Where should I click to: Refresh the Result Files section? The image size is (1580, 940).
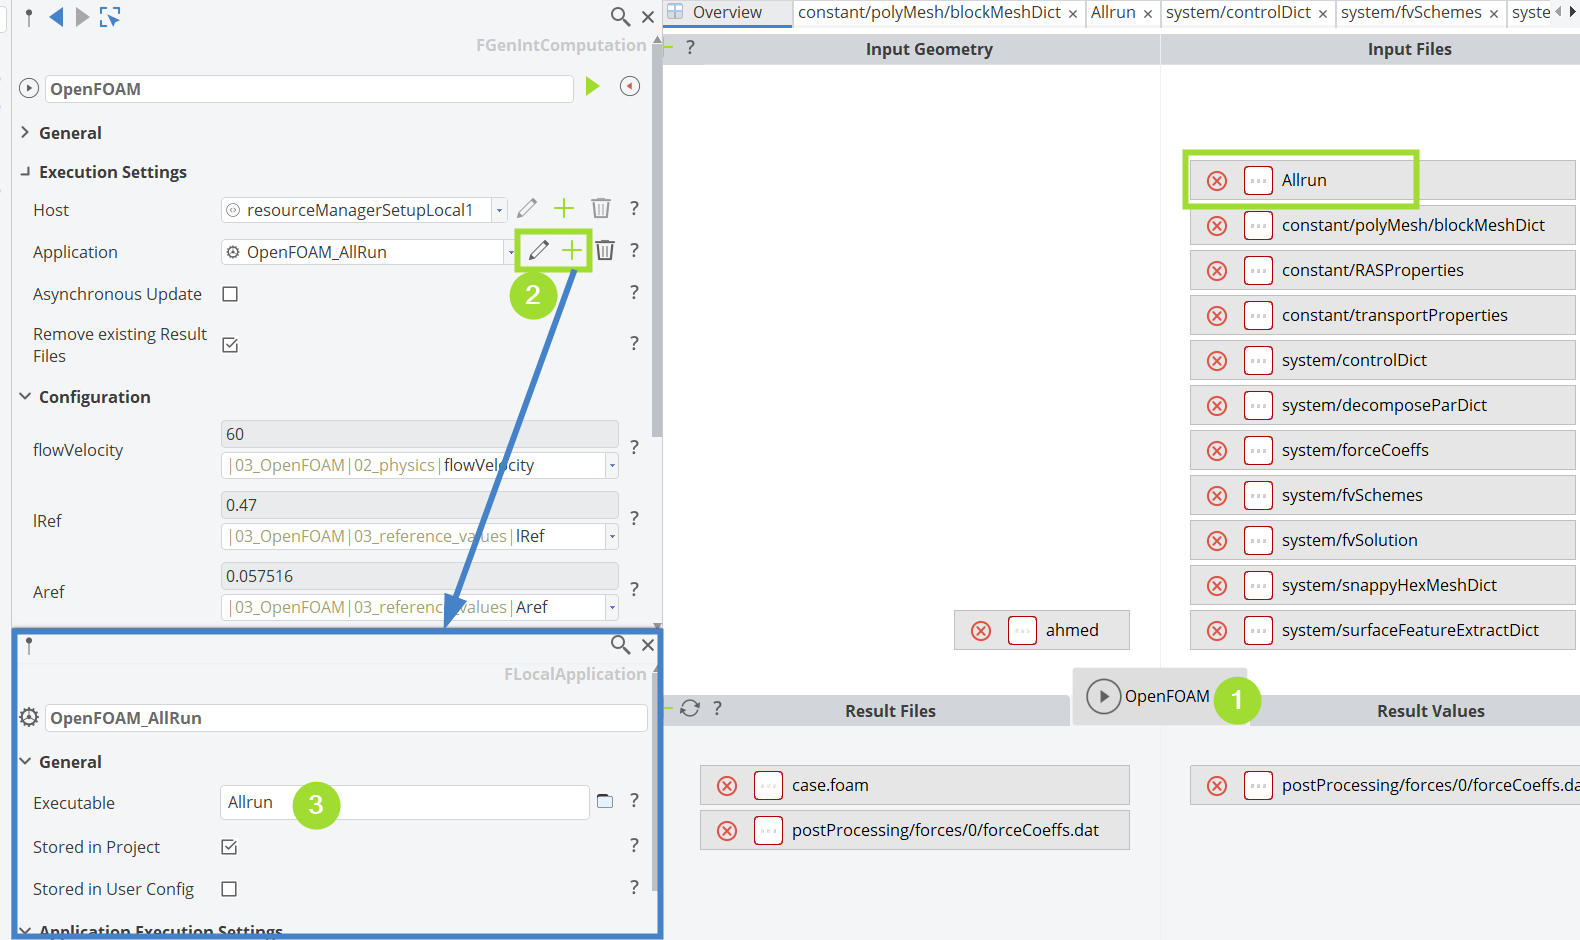click(x=690, y=708)
